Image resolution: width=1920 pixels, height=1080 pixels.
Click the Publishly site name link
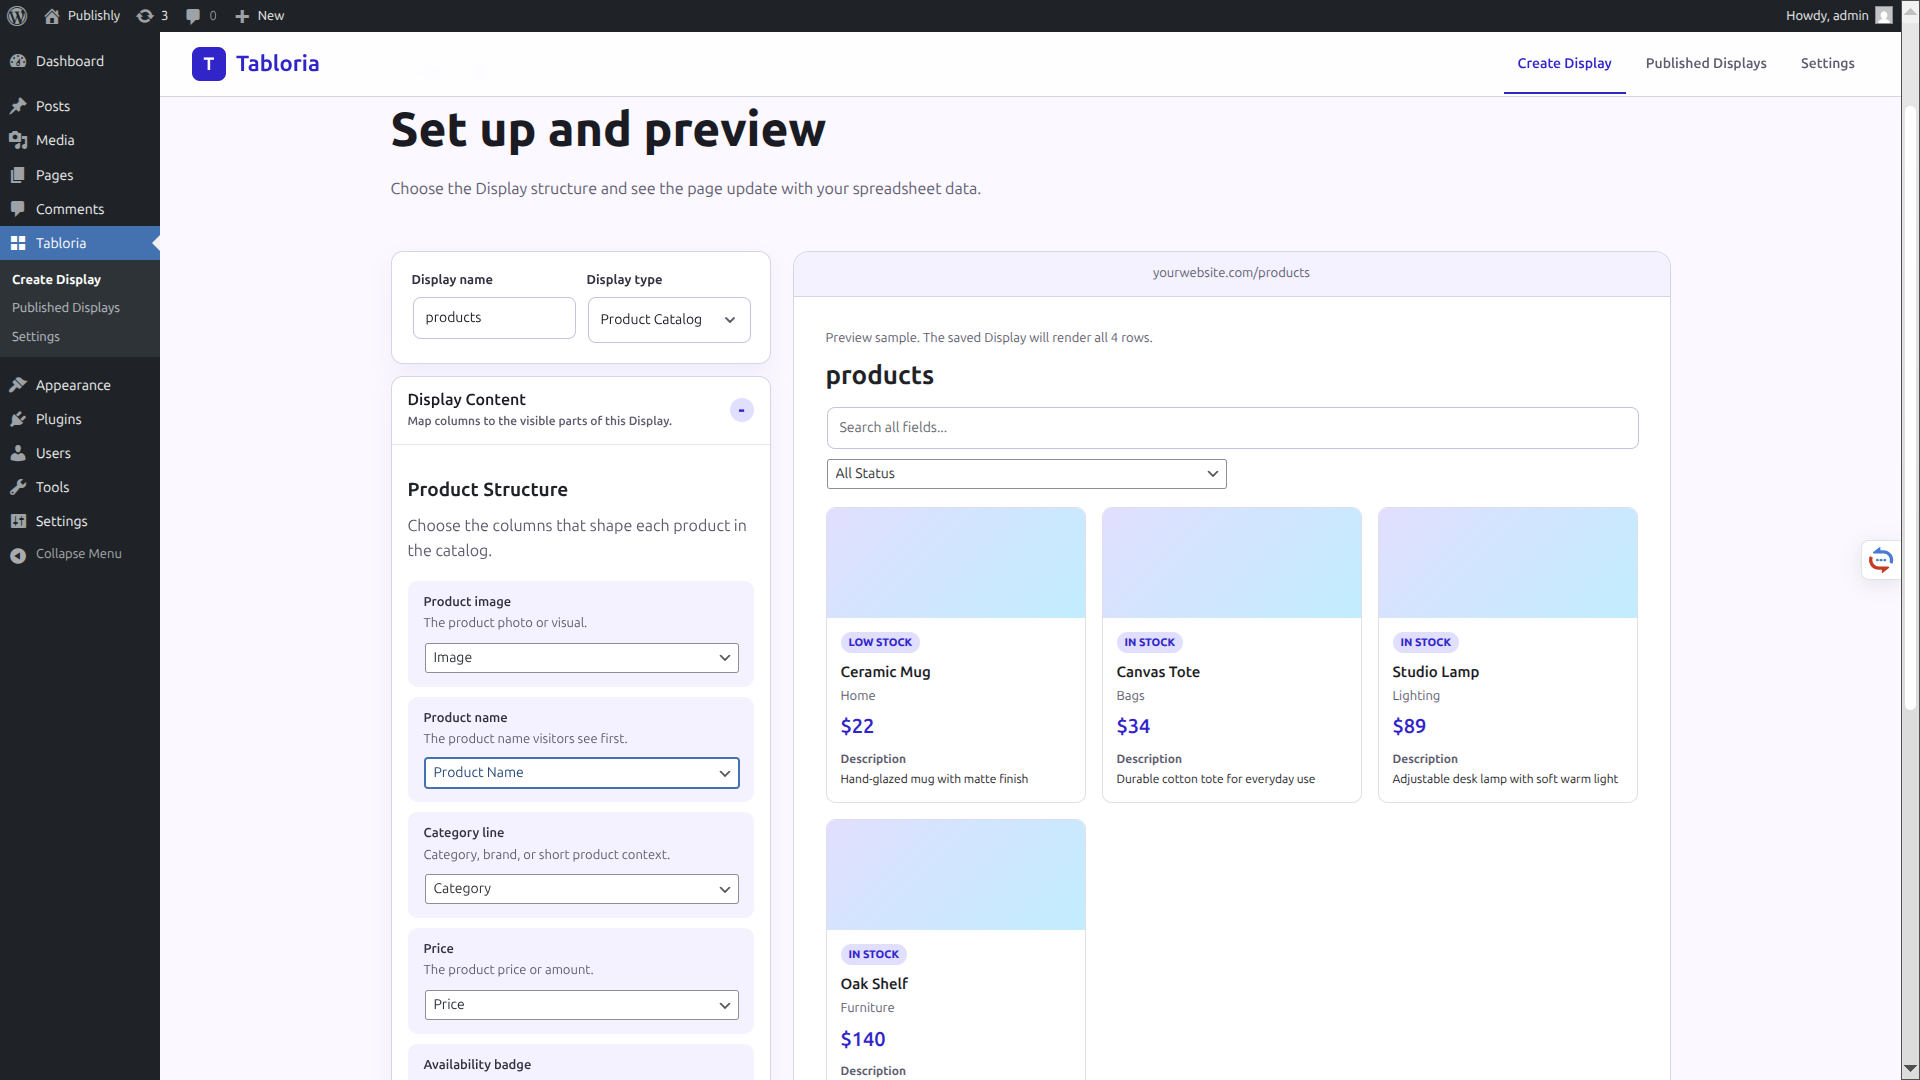pyautogui.click(x=93, y=15)
